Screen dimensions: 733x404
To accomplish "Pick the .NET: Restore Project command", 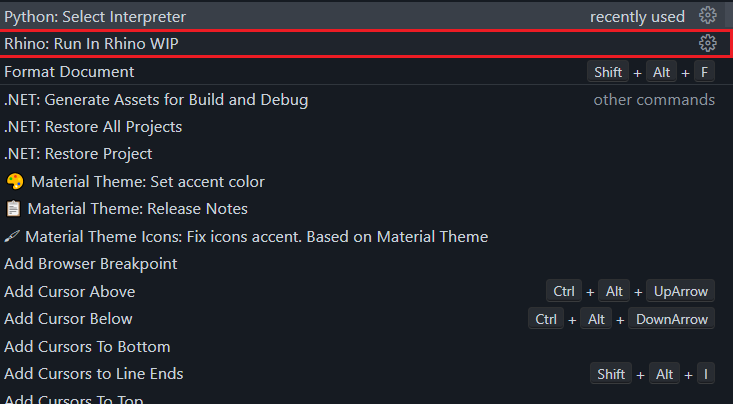I will coord(78,154).
